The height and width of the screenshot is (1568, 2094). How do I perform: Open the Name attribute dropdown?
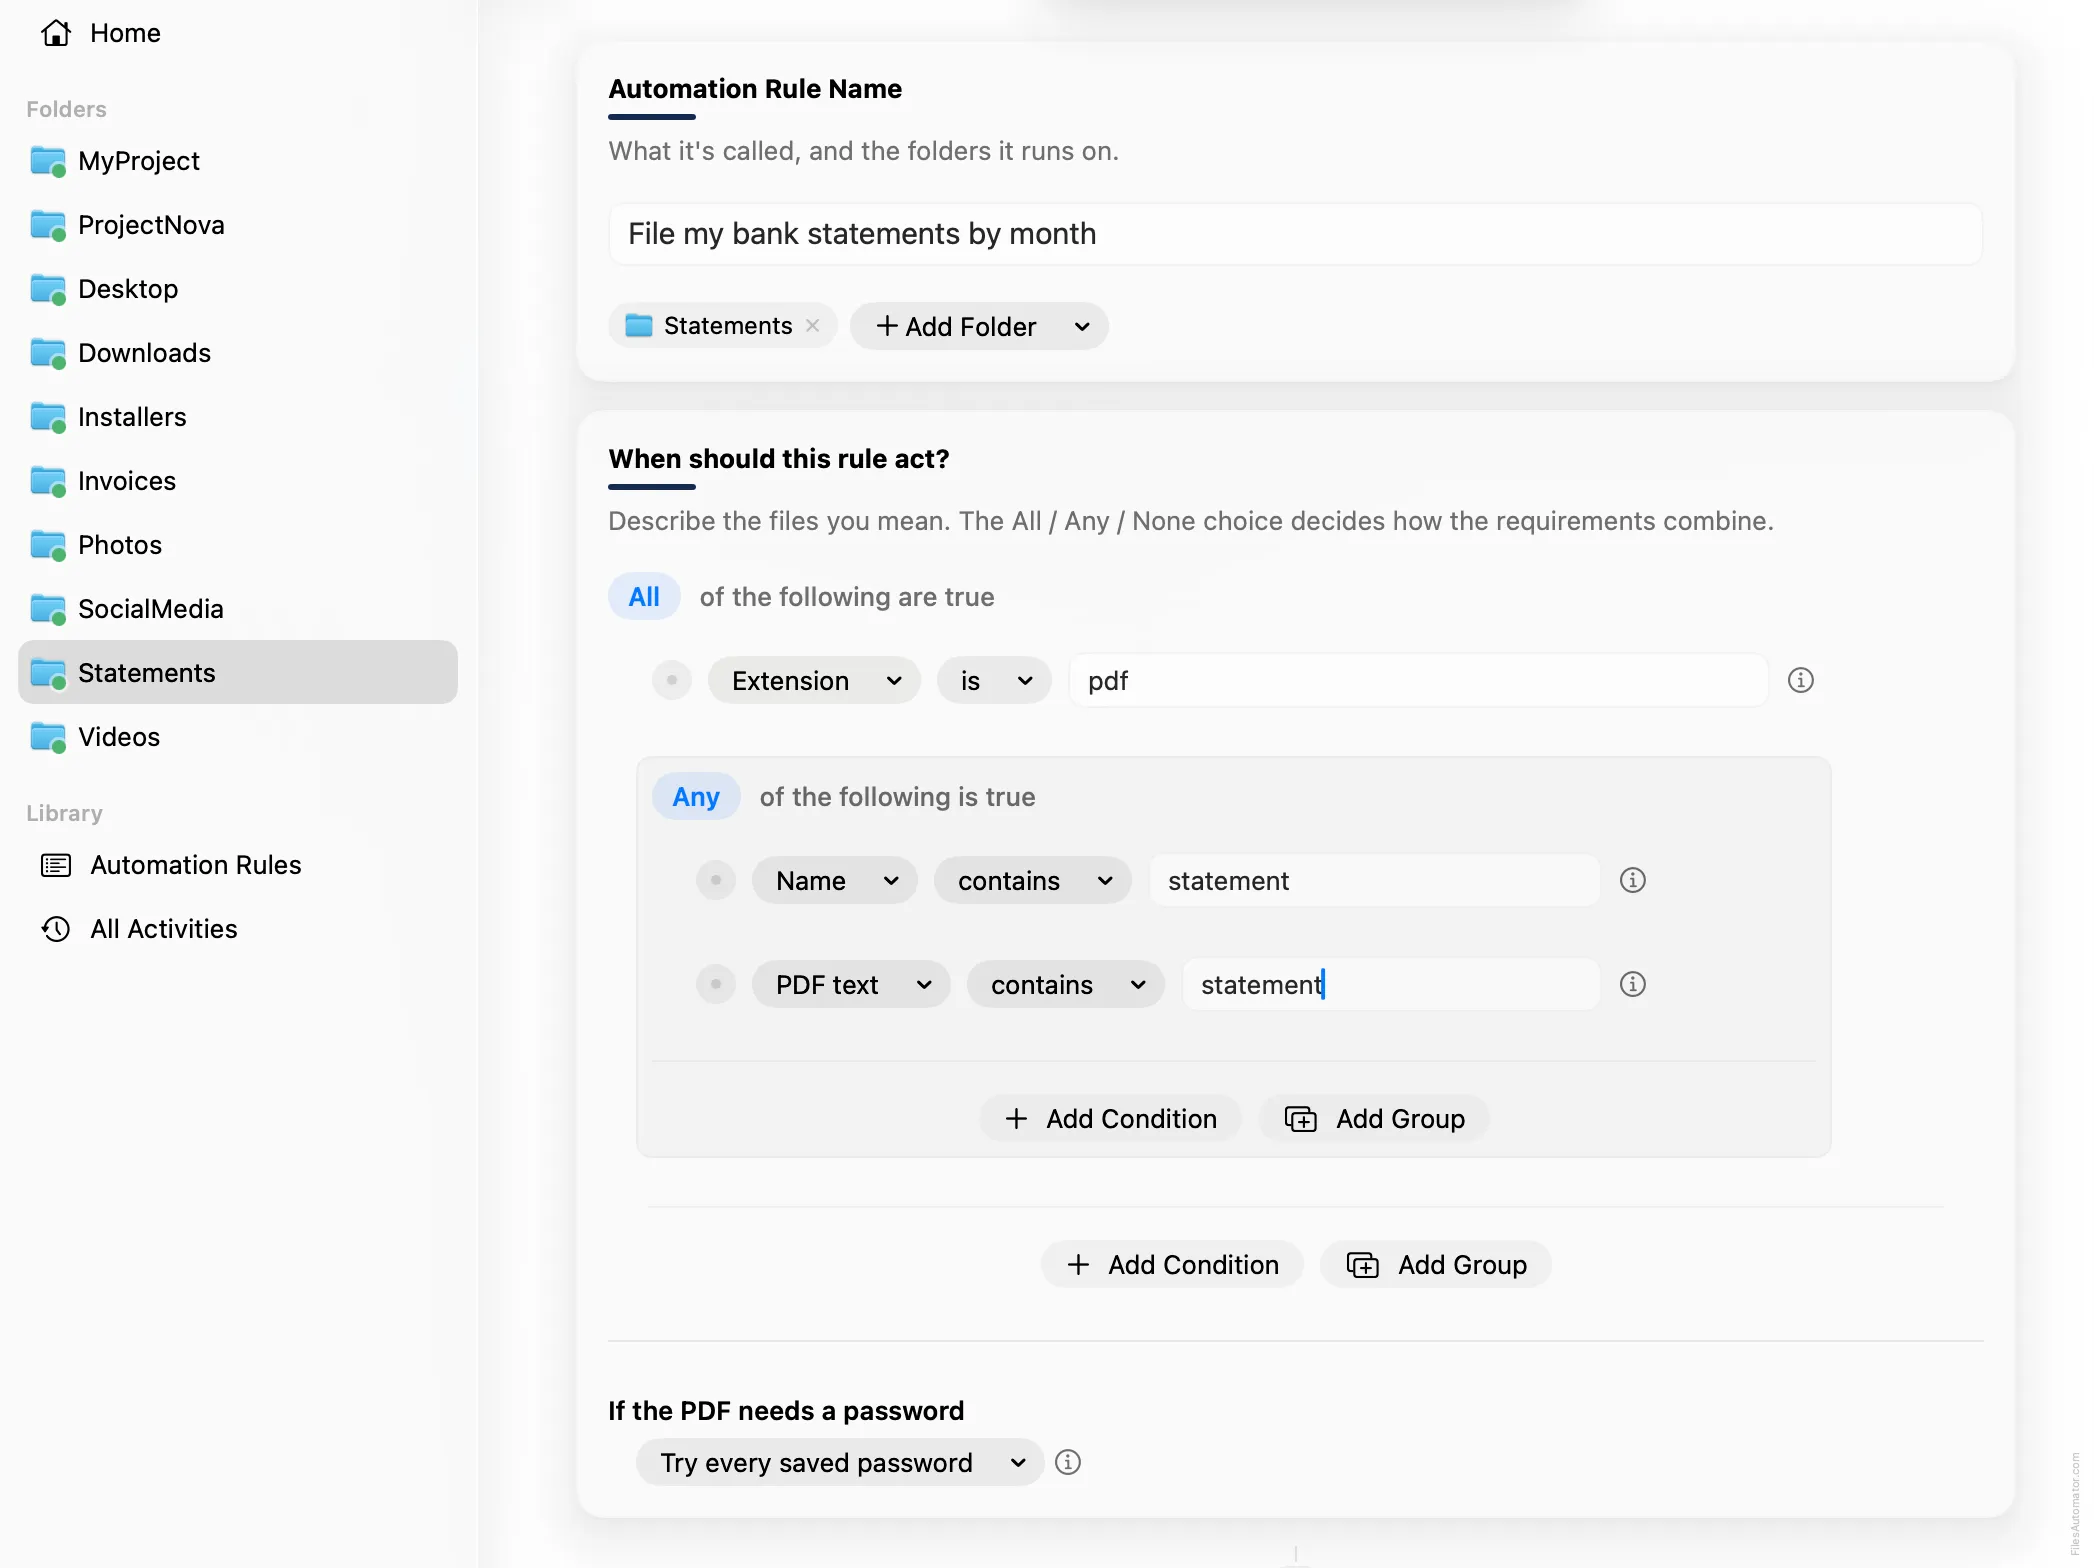click(835, 880)
